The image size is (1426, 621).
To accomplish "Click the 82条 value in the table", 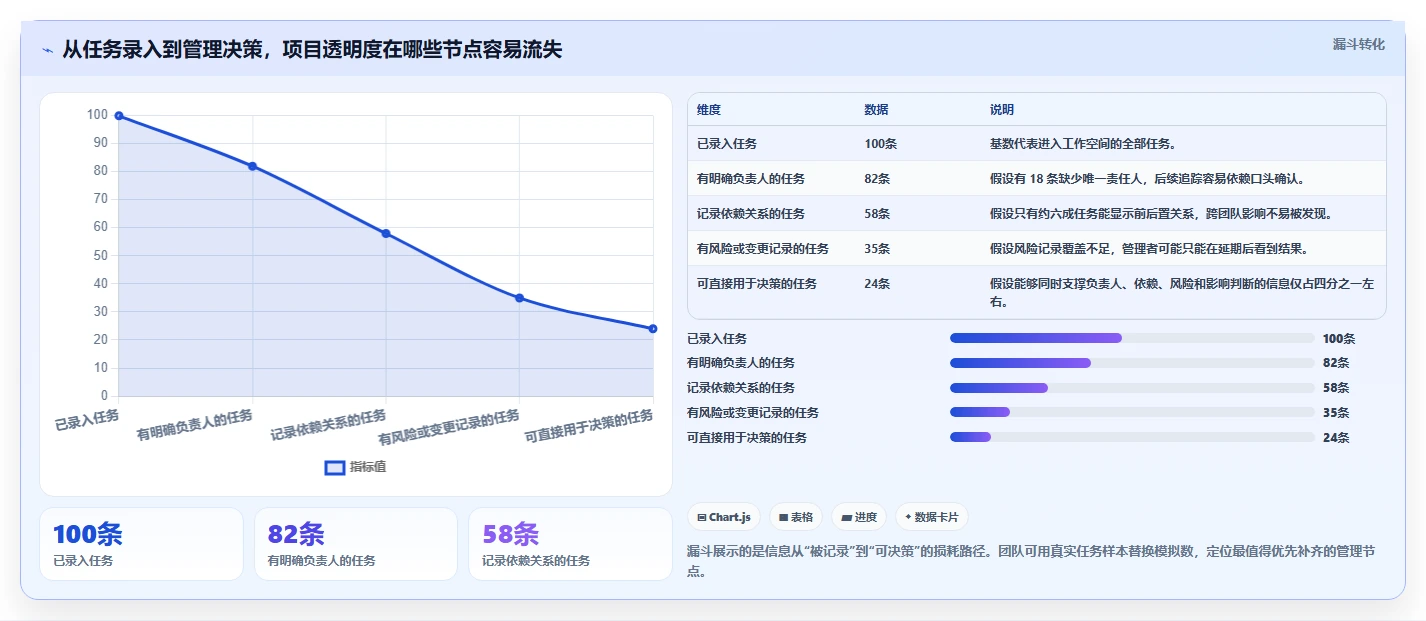I will 877,179.
